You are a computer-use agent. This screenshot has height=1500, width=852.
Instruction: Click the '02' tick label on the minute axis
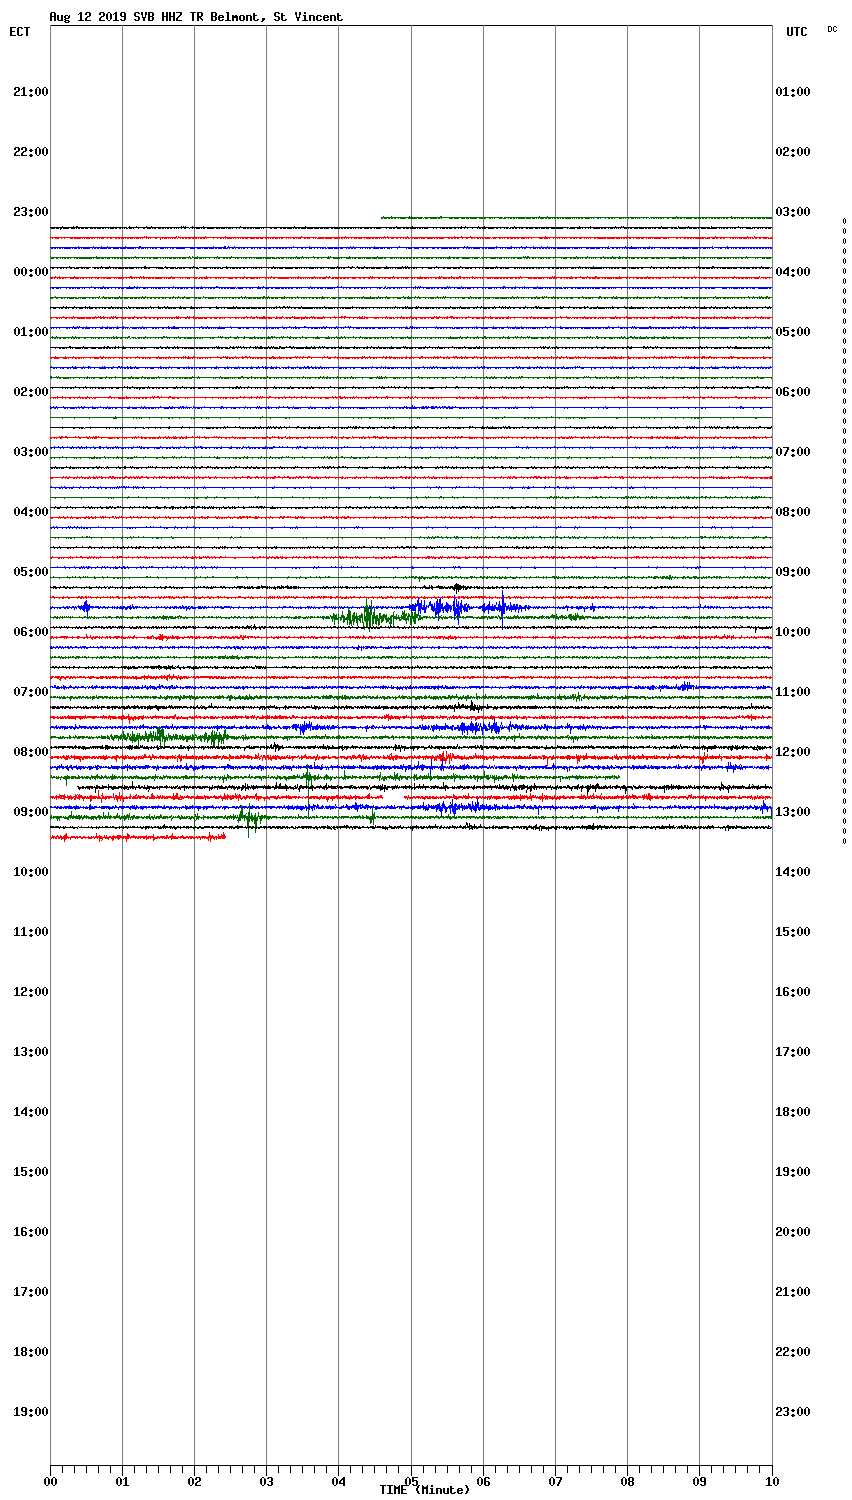pyautogui.click(x=194, y=1481)
